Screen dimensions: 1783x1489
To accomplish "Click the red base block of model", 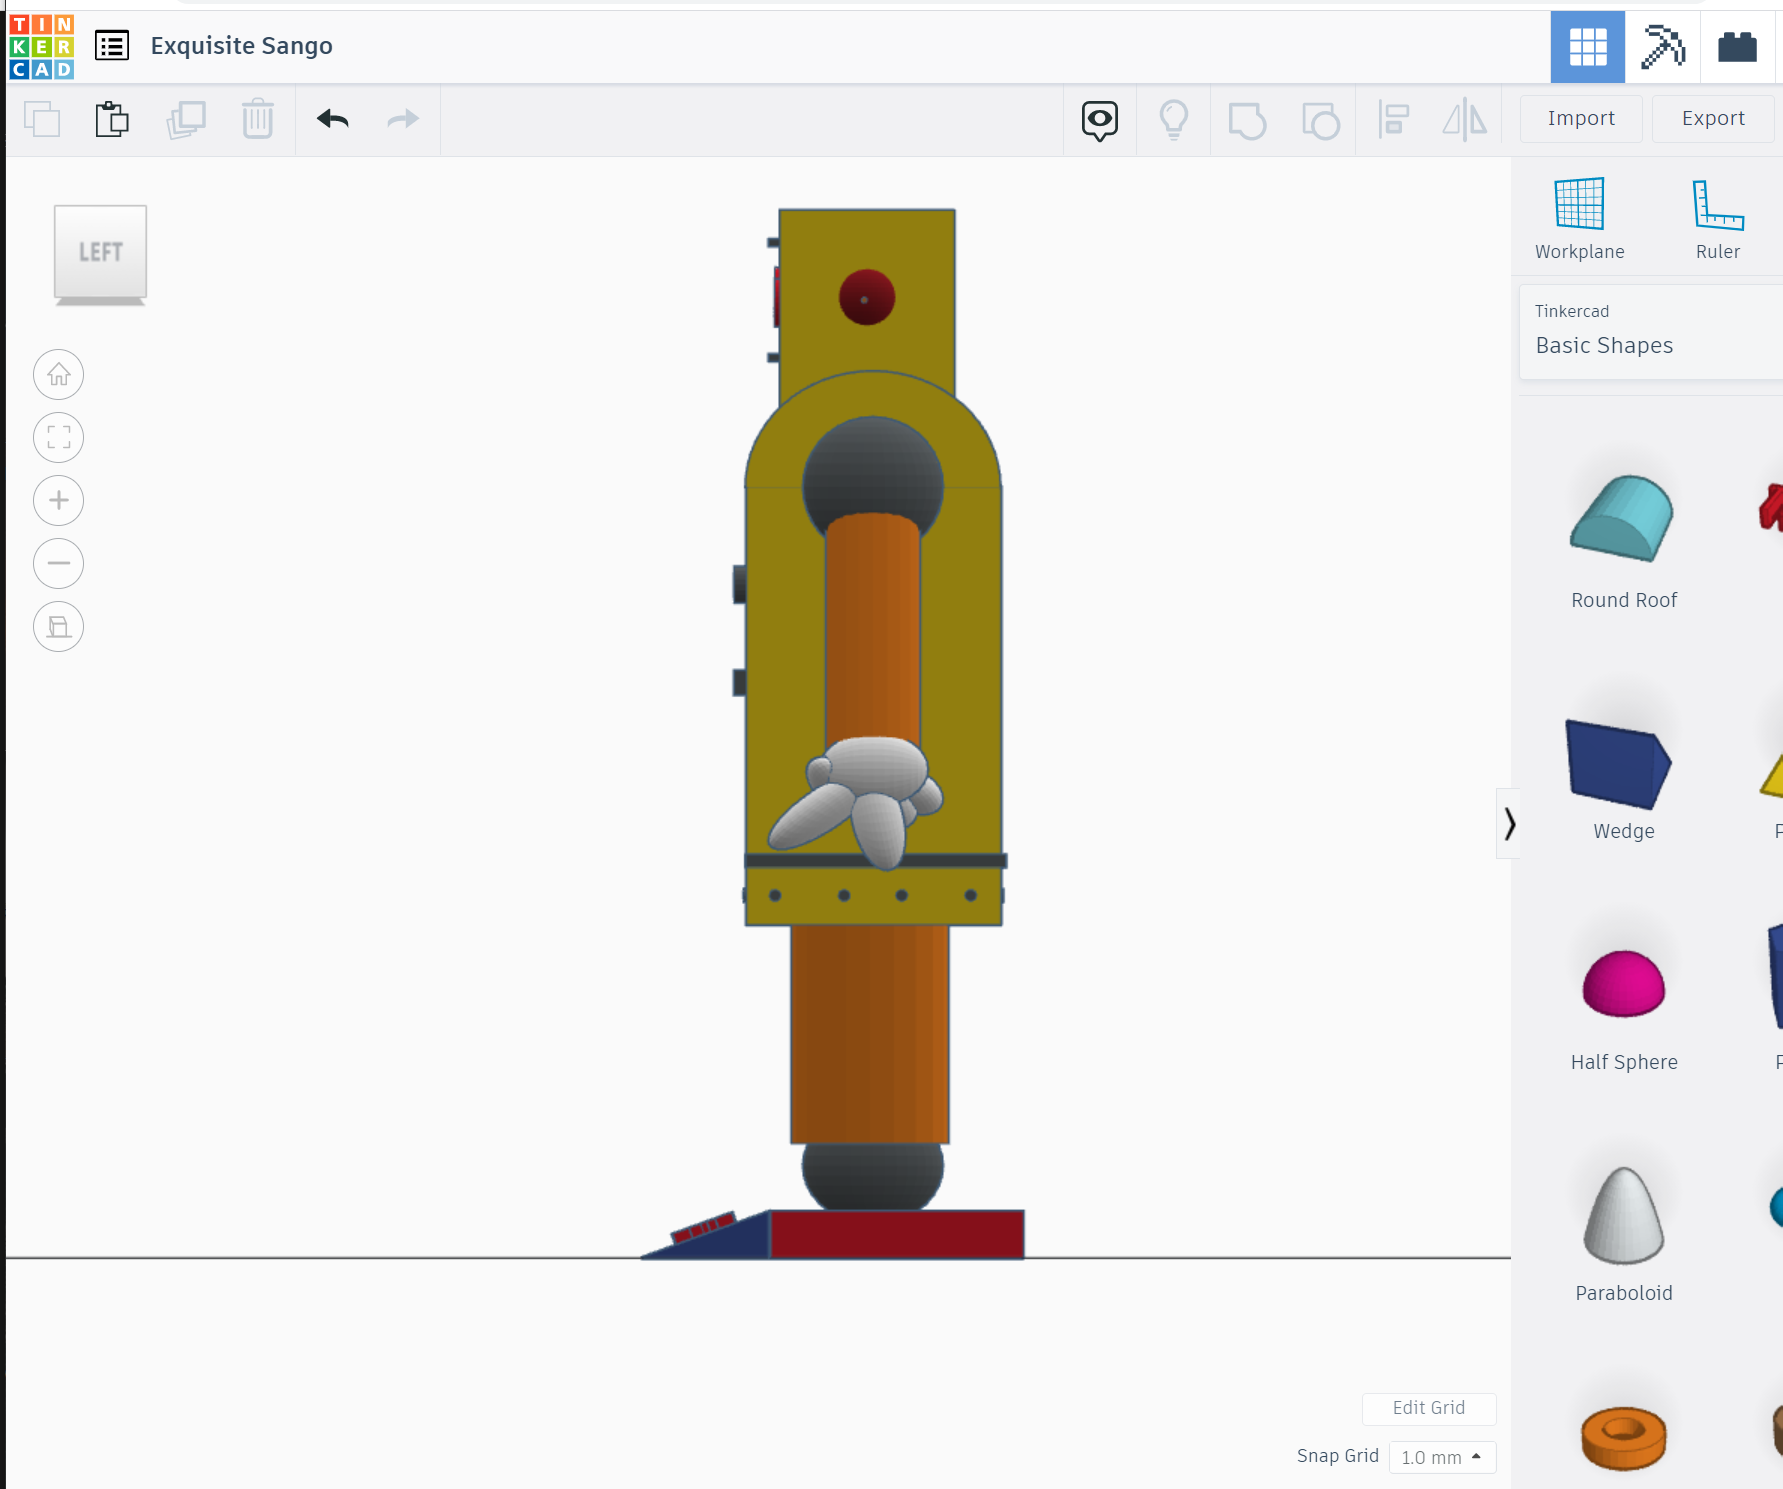I will [x=897, y=1234].
